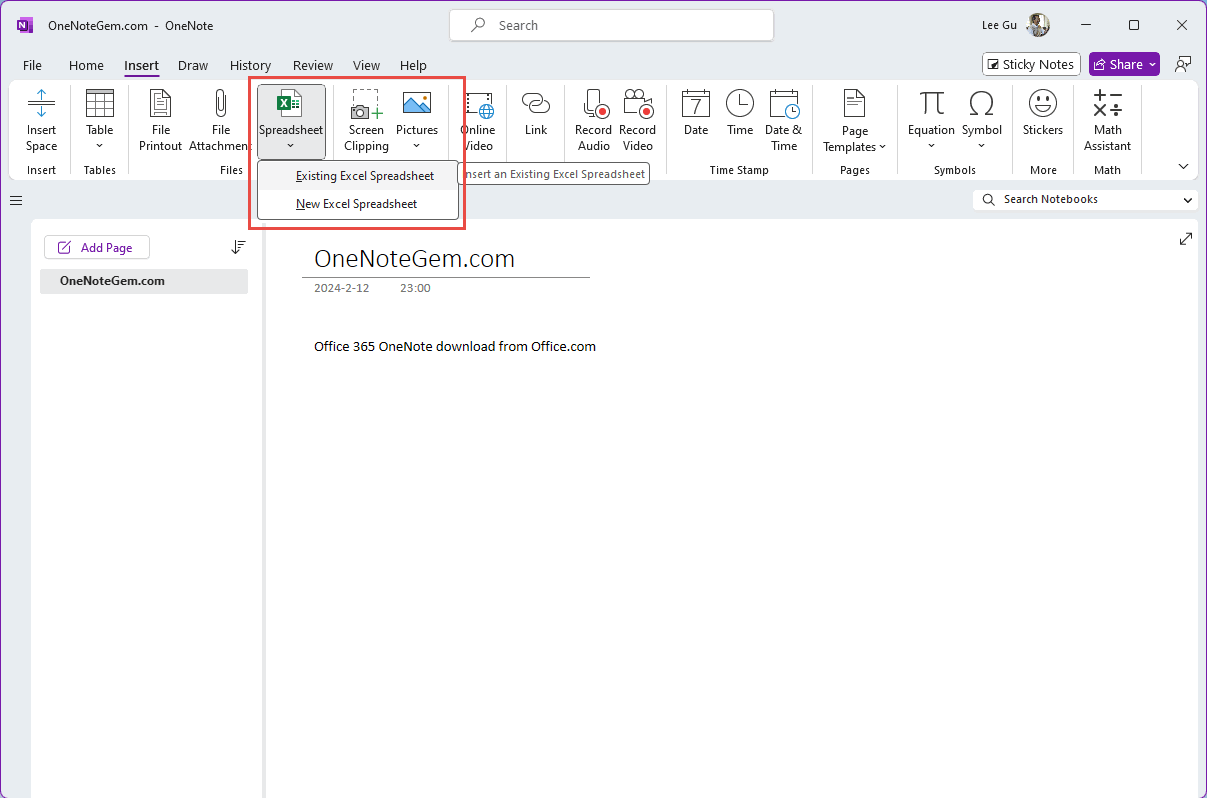Open the Help tab

(413, 65)
